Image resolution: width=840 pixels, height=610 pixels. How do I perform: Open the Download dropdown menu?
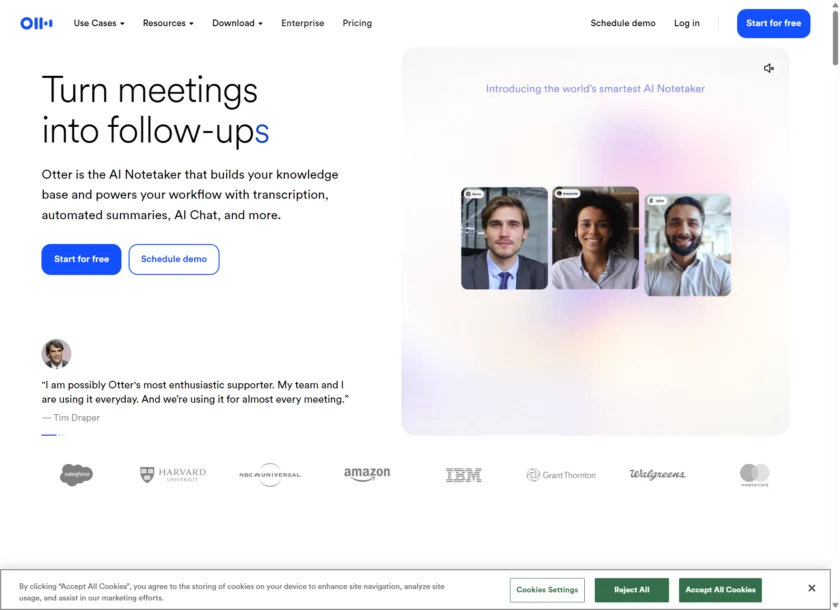237,23
